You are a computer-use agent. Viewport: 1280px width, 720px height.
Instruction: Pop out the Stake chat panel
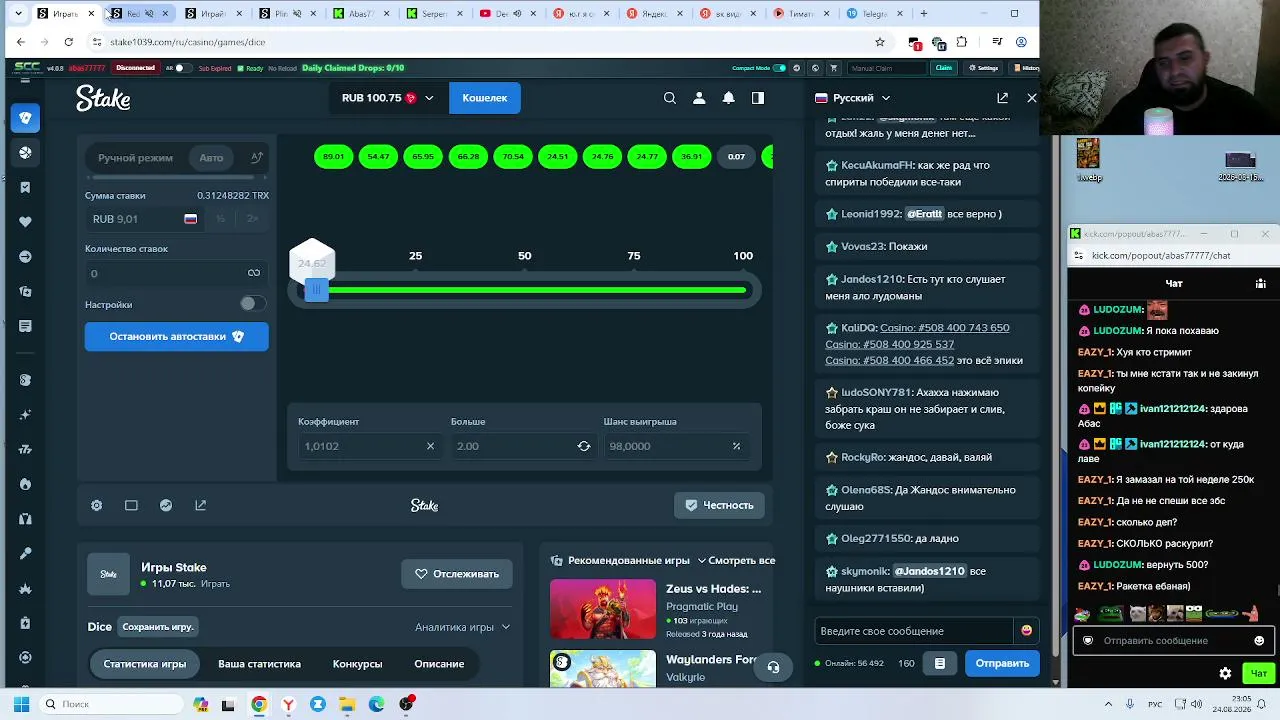pyautogui.click(x=1002, y=98)
